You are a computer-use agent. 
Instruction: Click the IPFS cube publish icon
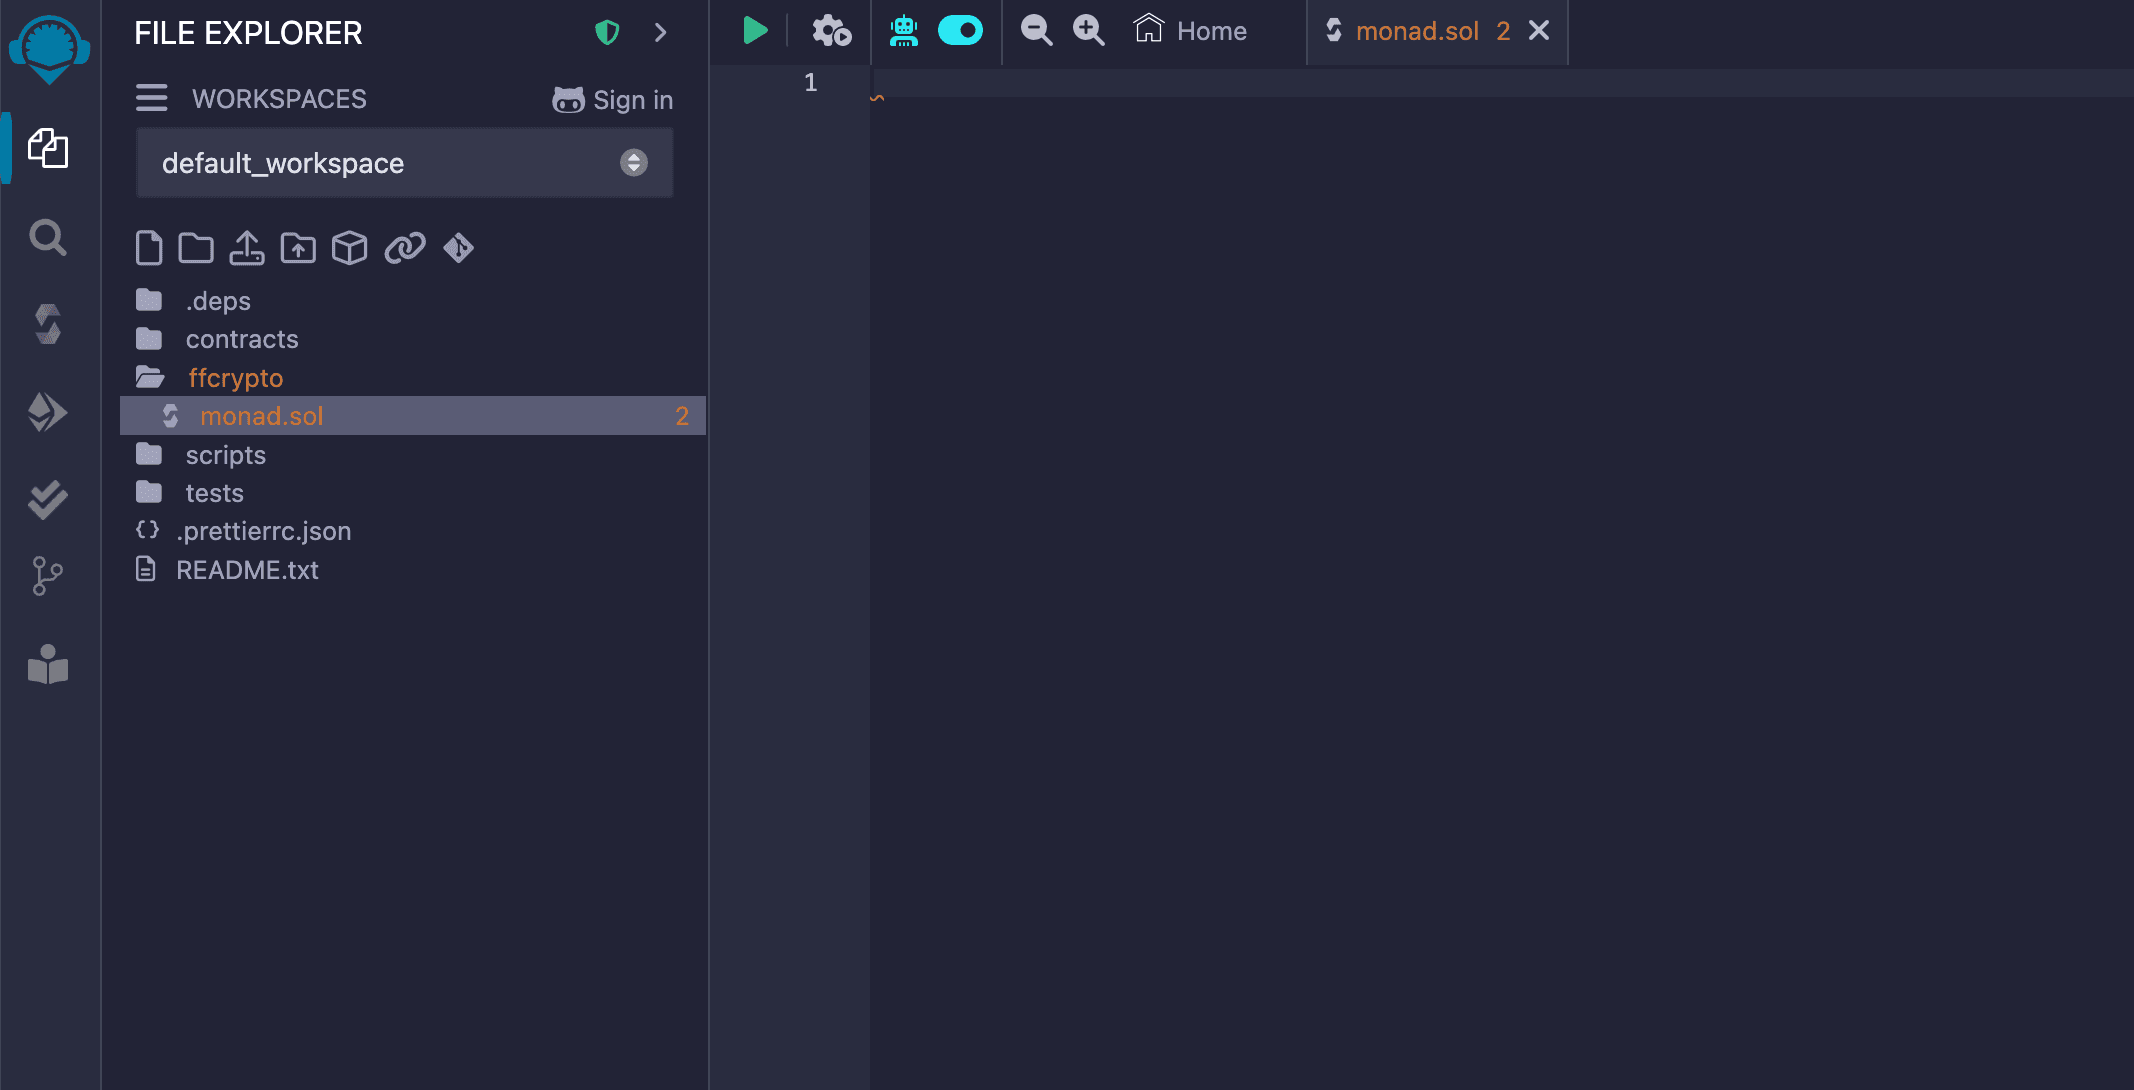[350, 247]
